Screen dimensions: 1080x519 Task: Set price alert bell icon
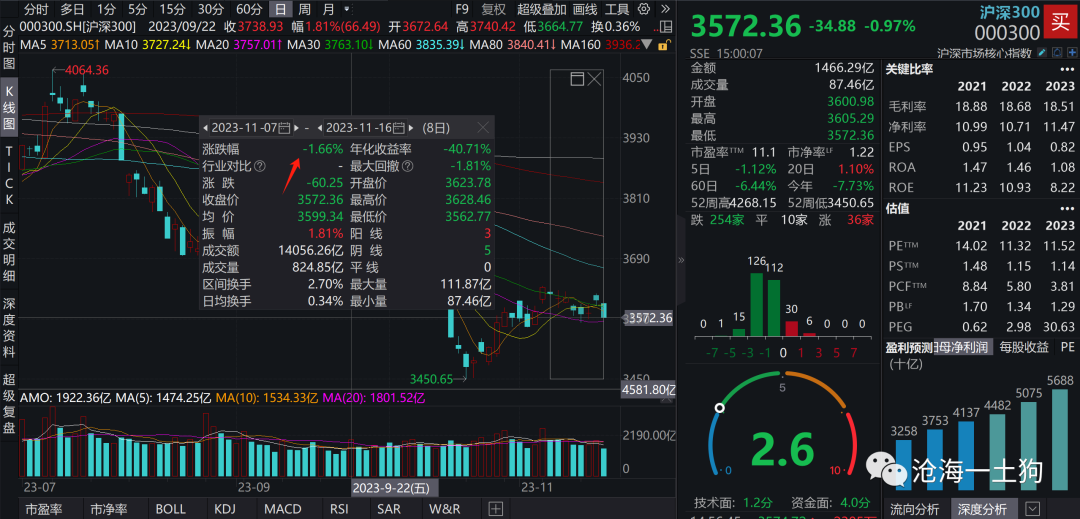click(x=1057, y=52)
